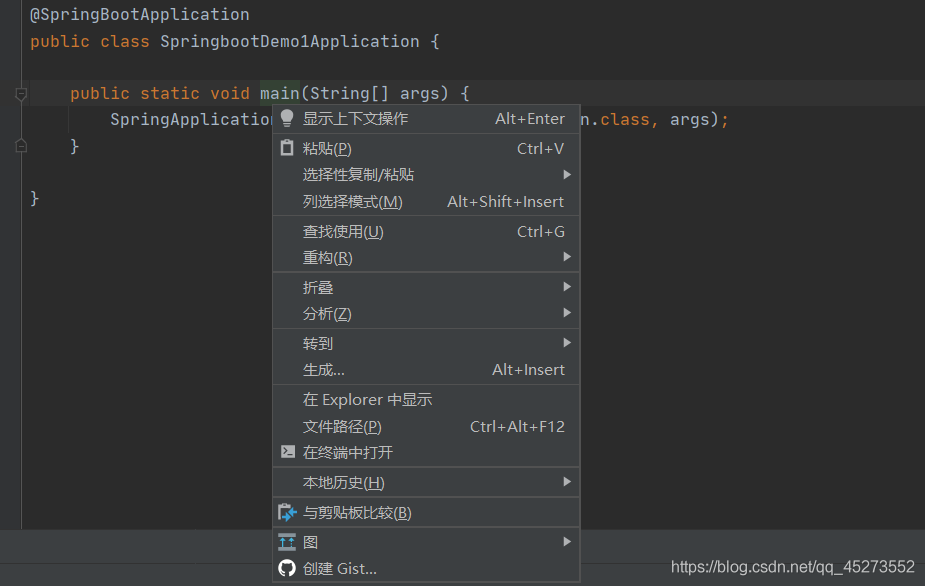
Task: Open the 本地历史(H) submenu
Action: [x=426, y=482]
